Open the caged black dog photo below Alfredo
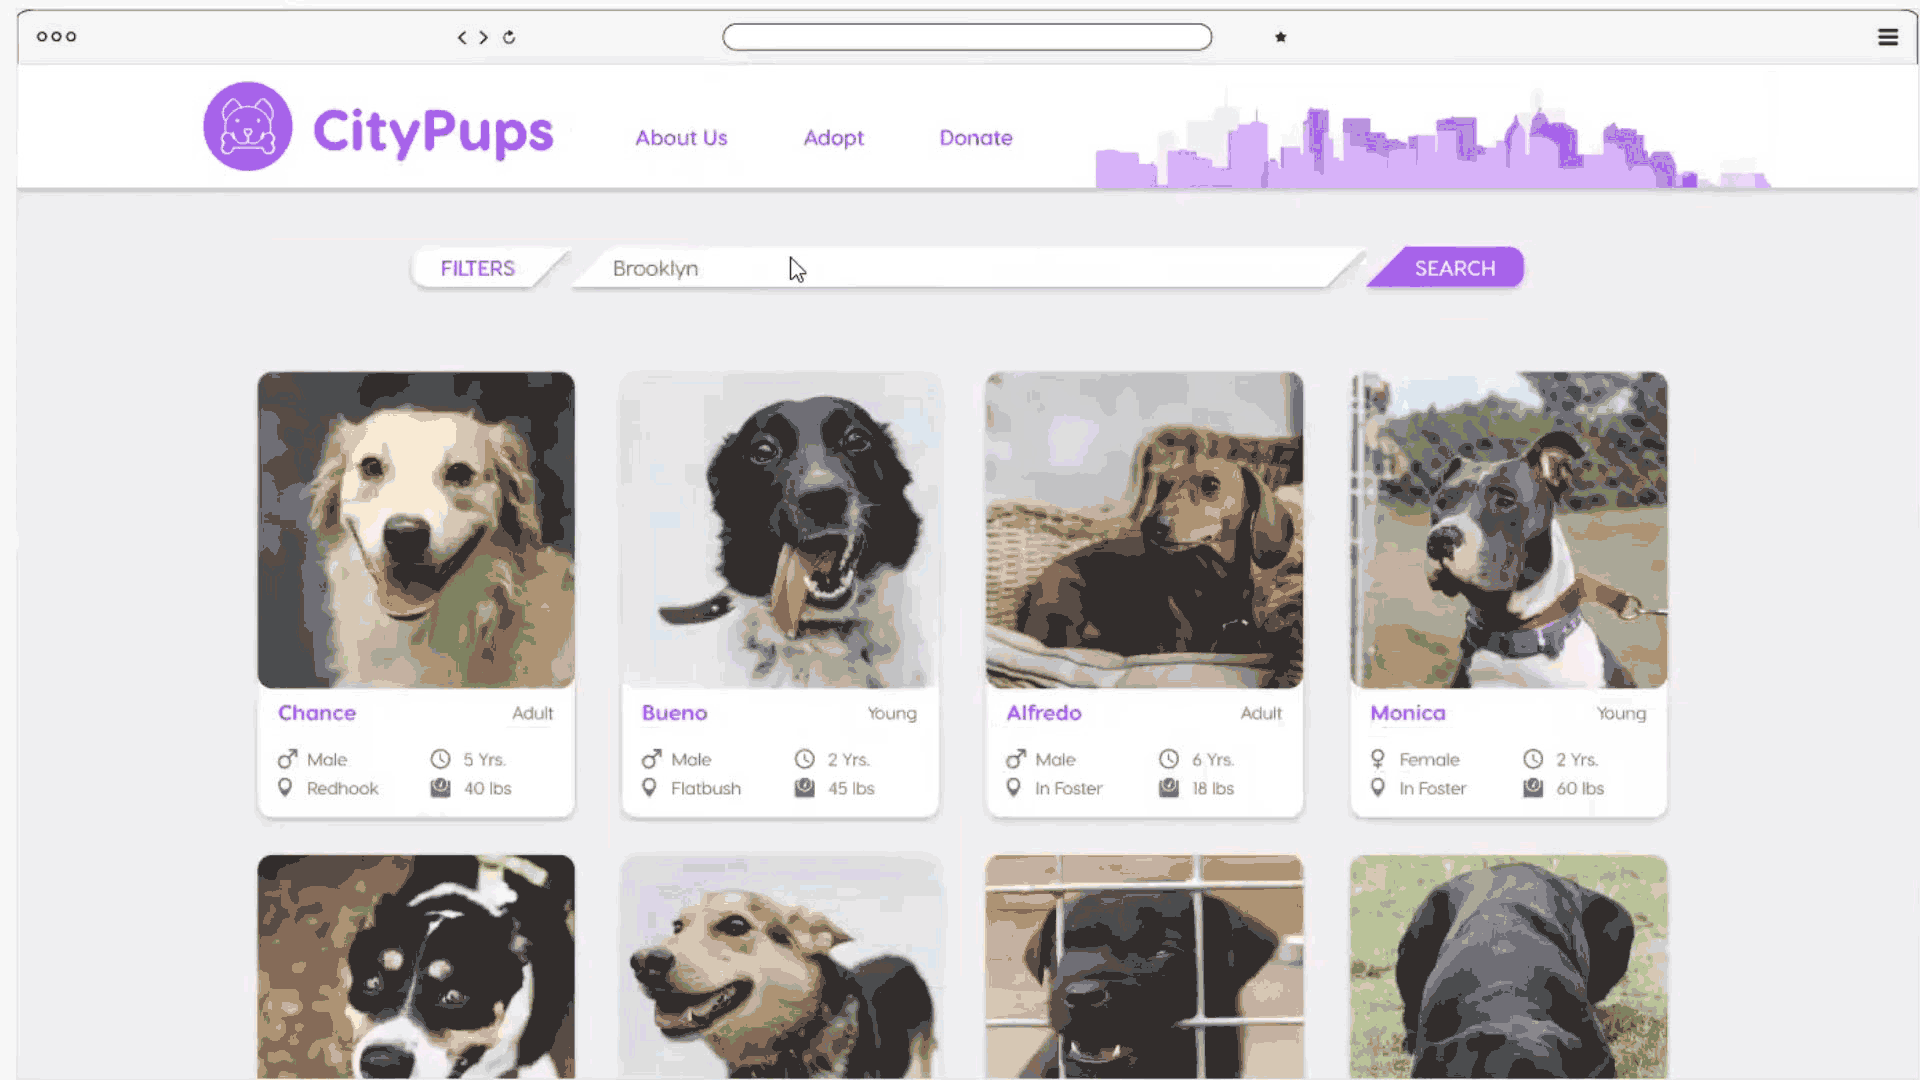The height and width of the screenshot is (1080, 1920). pyautogui.click(x=1144, y=966)
